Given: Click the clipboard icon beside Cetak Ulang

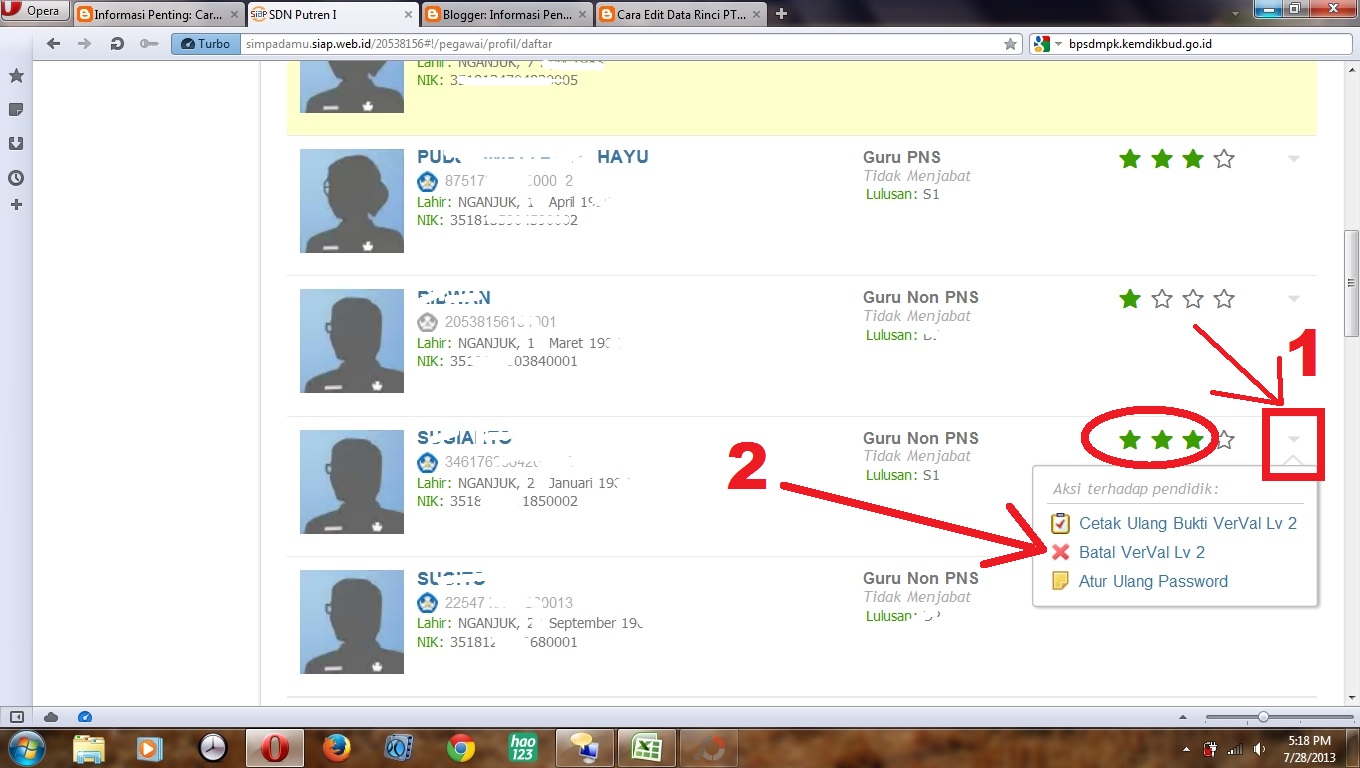Looking at the screenshot, I should pos(1061,523).
